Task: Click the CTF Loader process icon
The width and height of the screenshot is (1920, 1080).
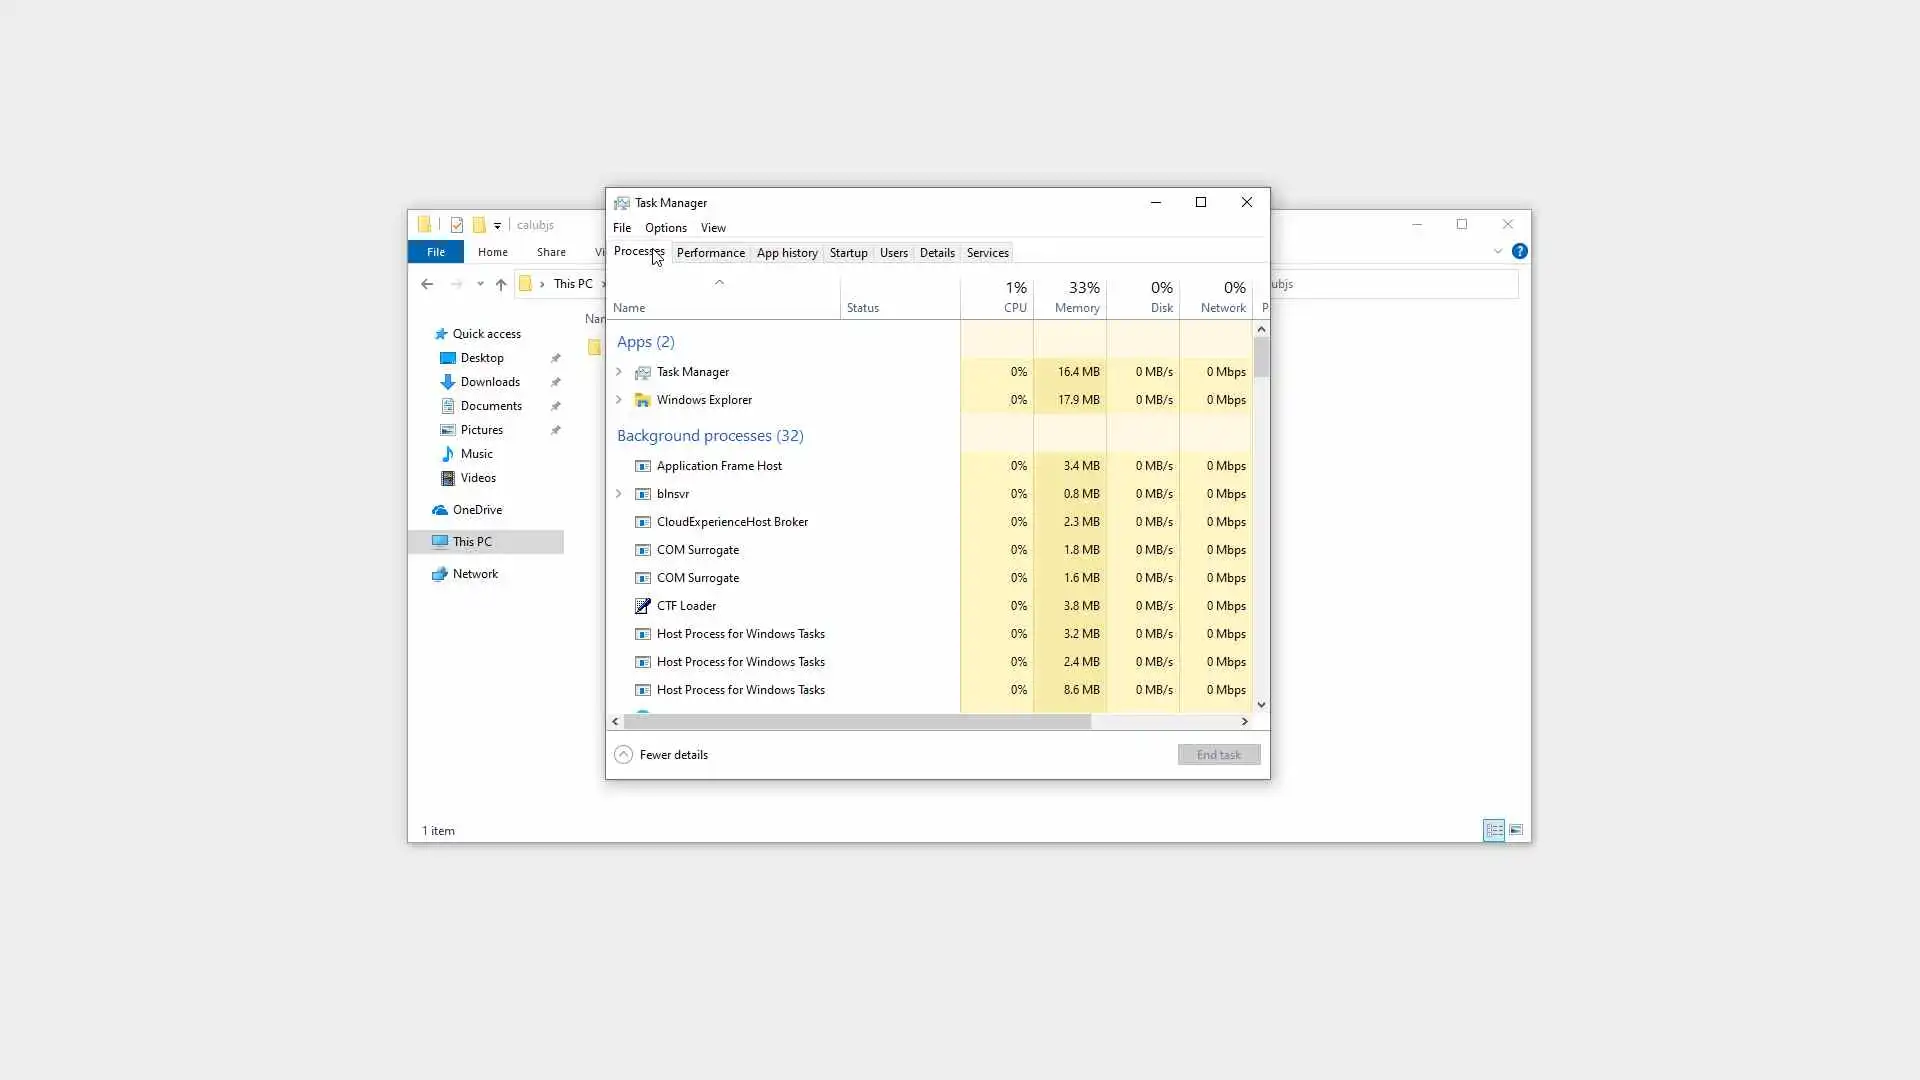Action: point(643,606)
